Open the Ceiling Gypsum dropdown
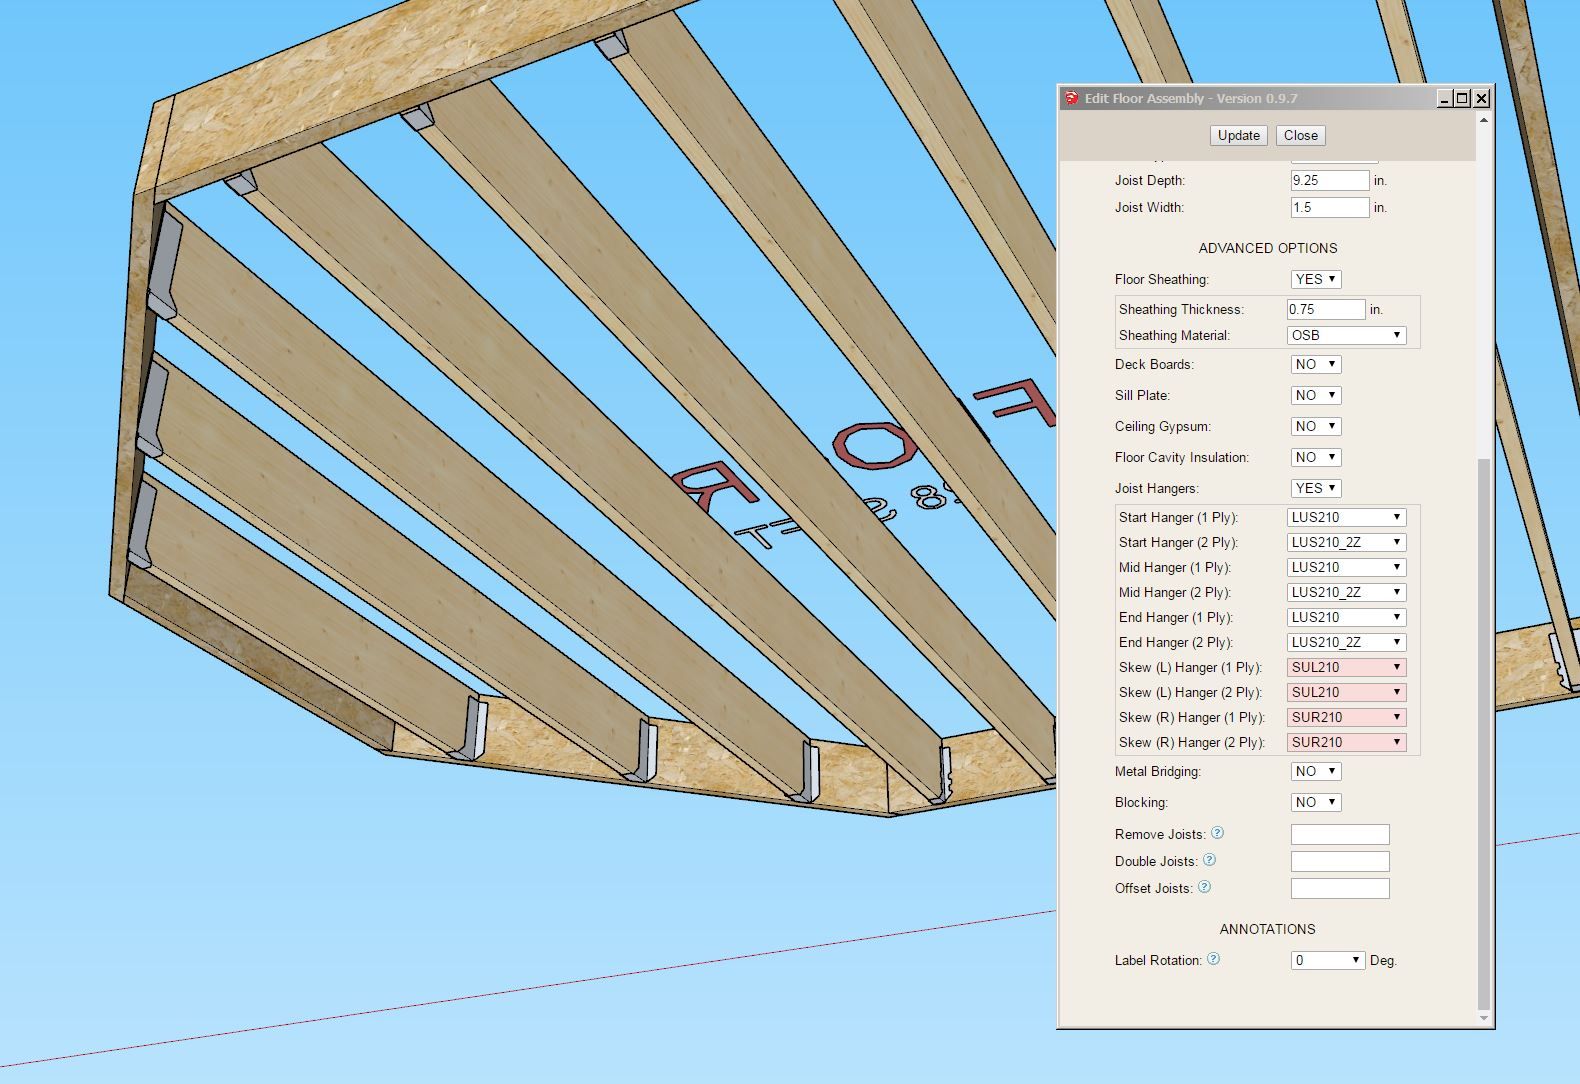1580x1084 pixels. click(1316, 426)
